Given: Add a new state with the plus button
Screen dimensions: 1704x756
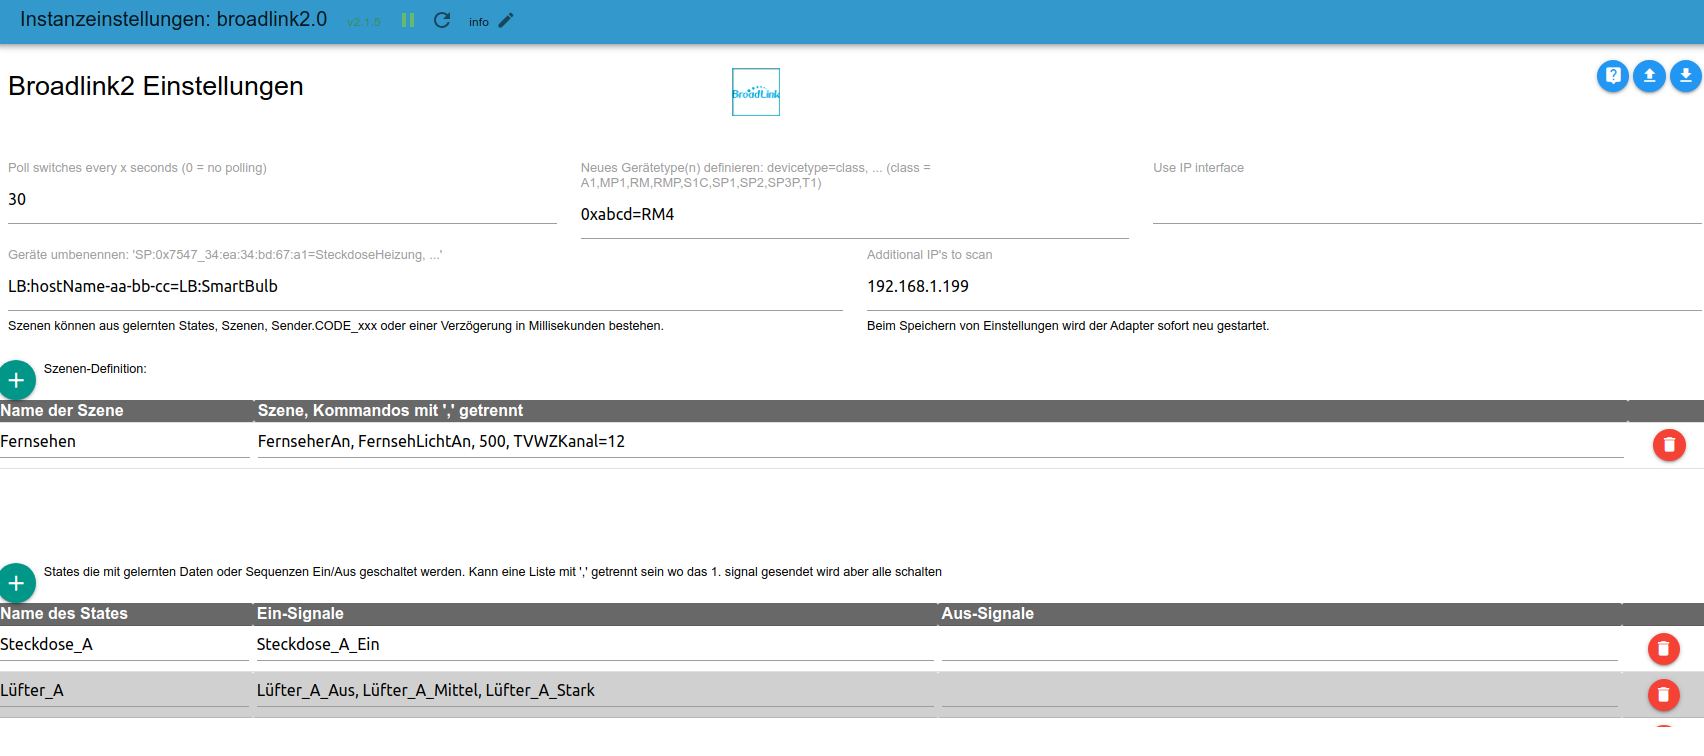Looking at the screenshot, I should tap(17, 583).
